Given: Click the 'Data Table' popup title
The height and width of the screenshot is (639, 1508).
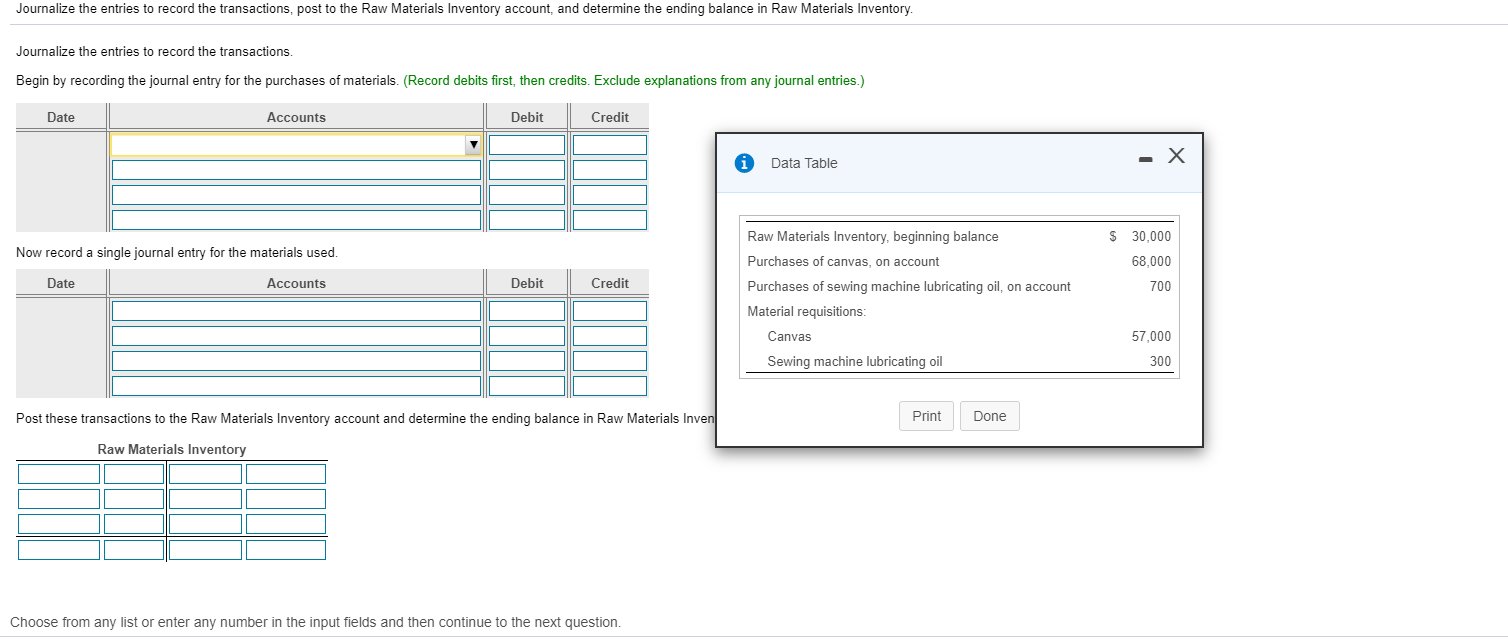Looking at the screenshot, I should point(804,163).
